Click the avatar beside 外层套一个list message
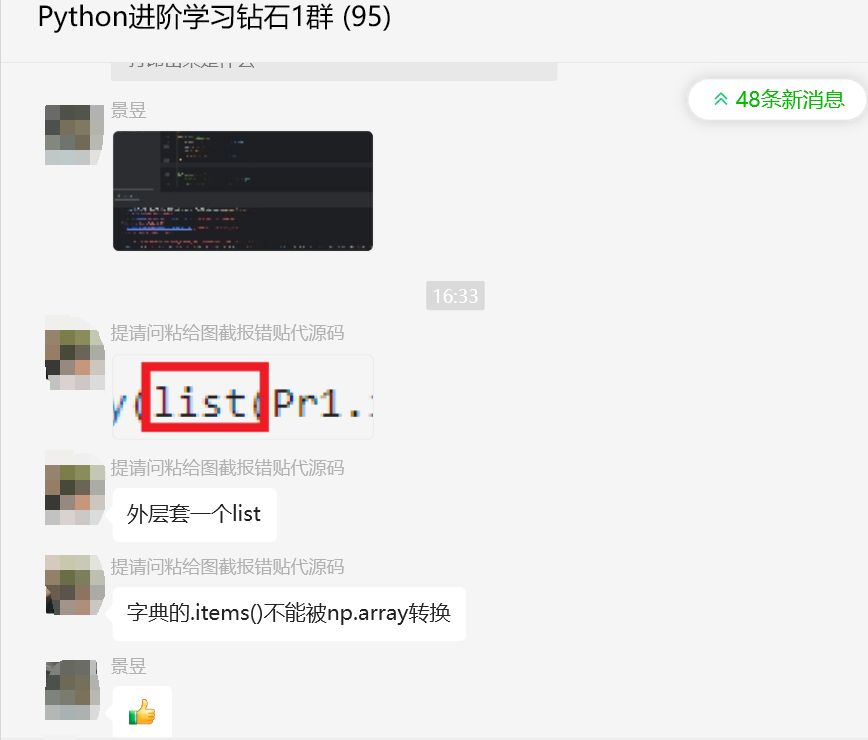868x740 pixels. [74, 495]
